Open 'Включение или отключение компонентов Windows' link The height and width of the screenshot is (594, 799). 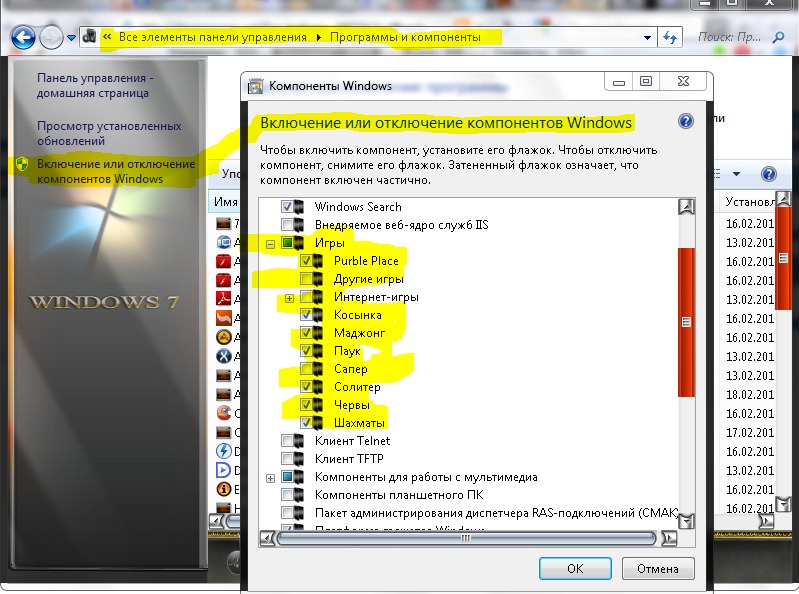coord(116,171)
